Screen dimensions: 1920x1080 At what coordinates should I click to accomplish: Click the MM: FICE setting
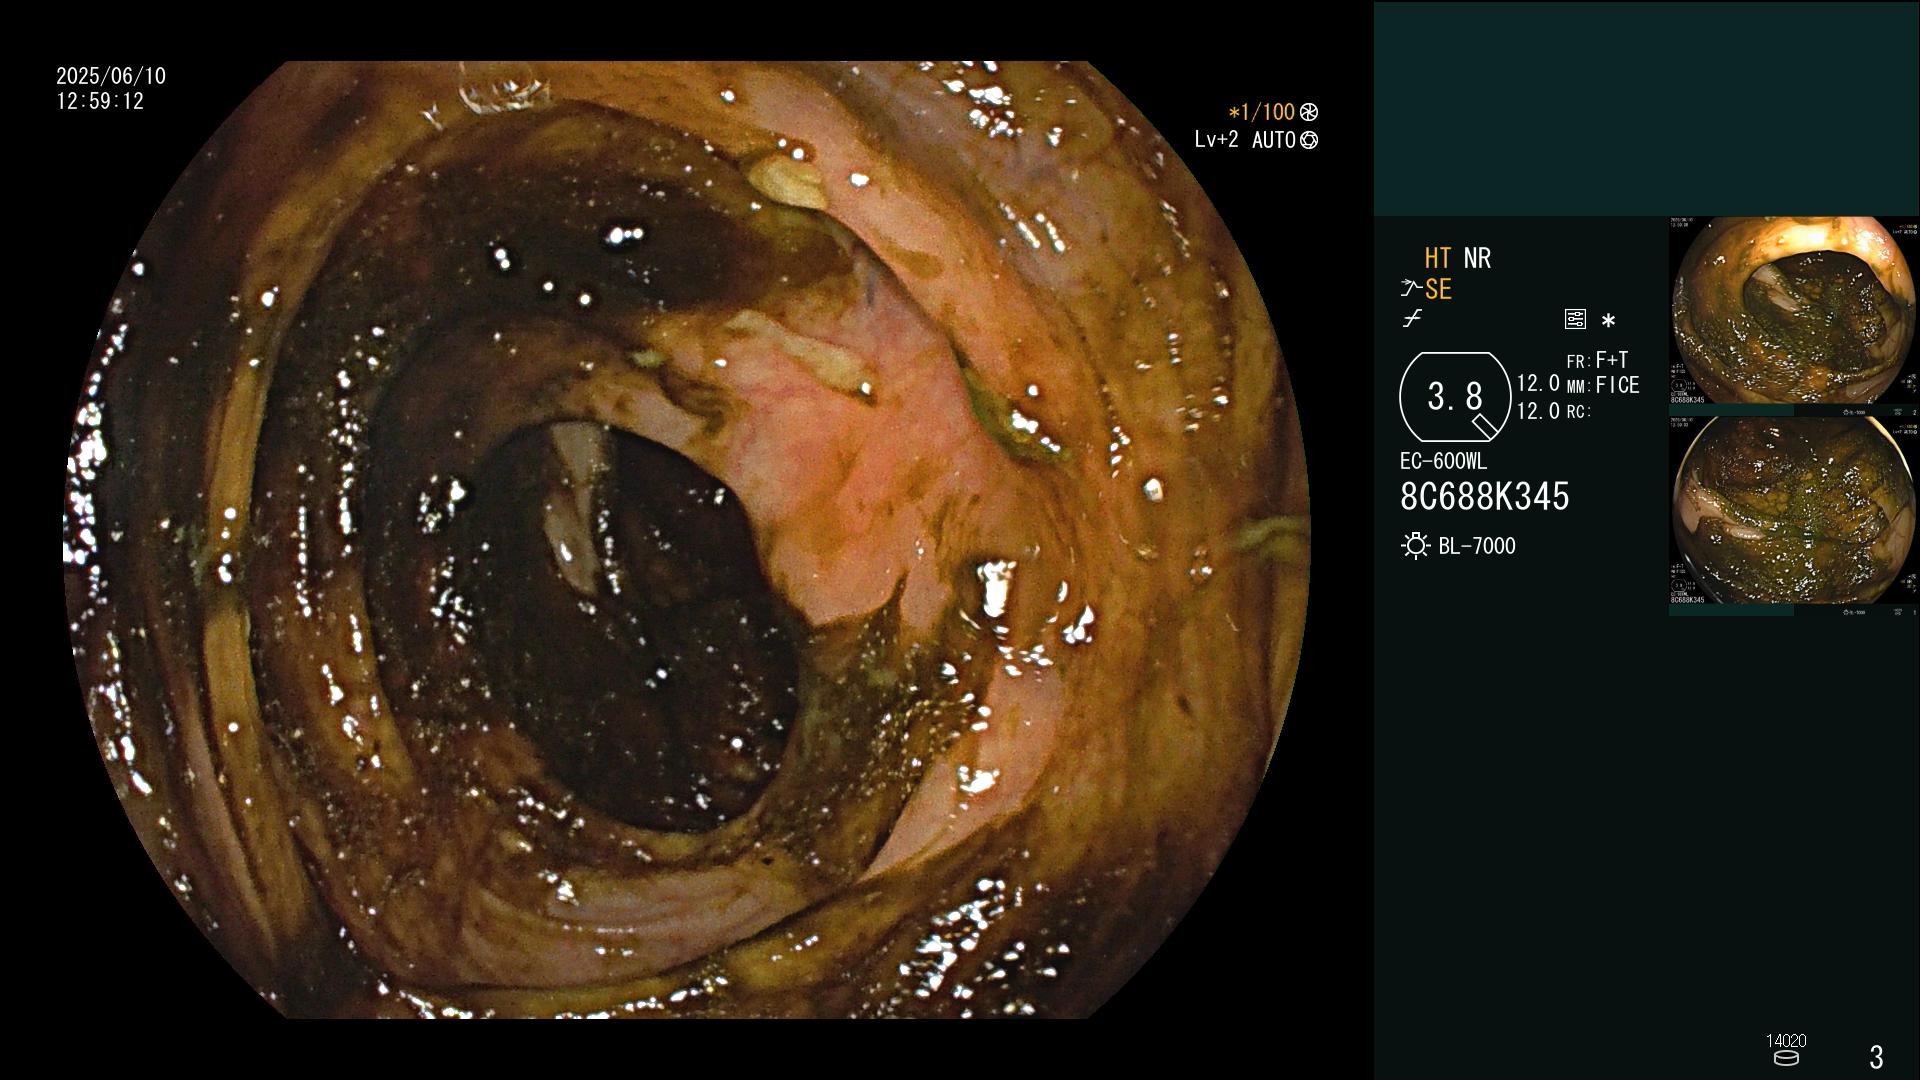(1603, 385)
